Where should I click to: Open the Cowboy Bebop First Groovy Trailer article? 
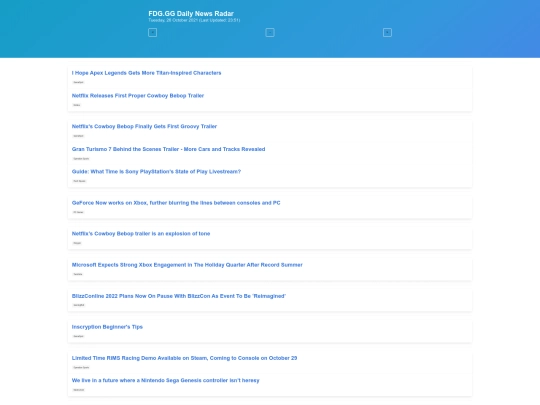[144, 126]
